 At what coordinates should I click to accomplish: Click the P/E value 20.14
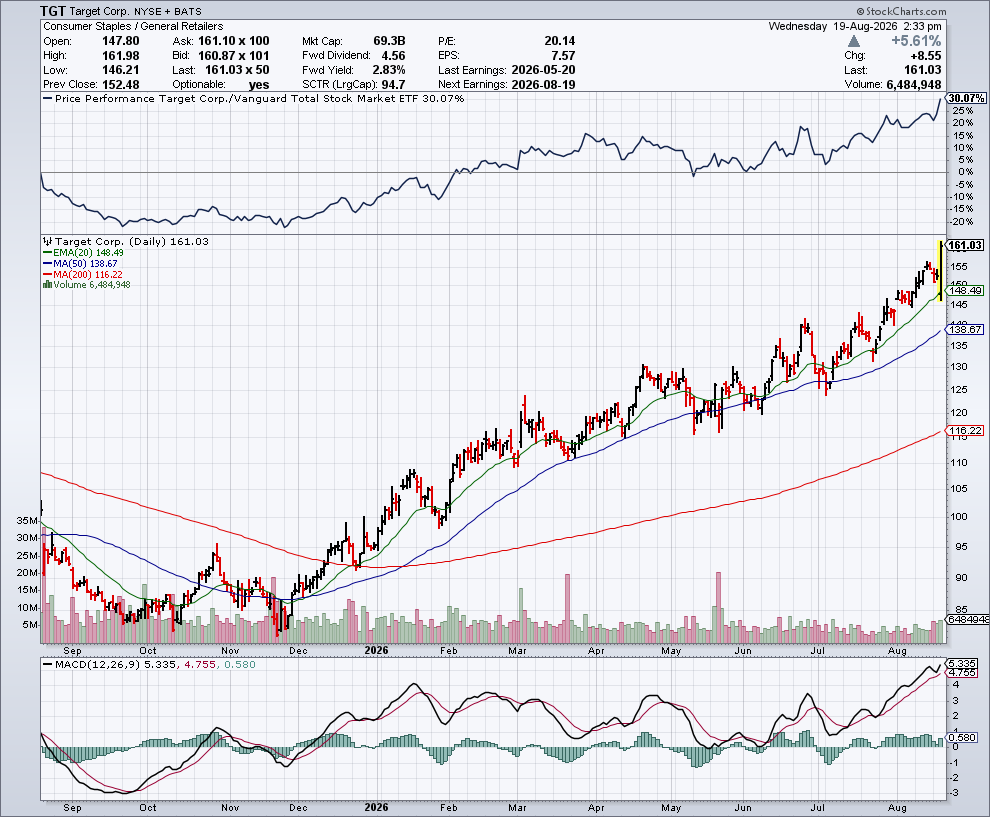click(559, 41)
